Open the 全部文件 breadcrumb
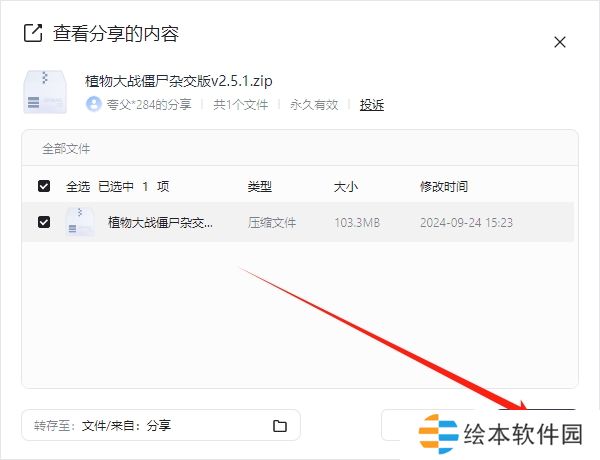 point(66,148)
